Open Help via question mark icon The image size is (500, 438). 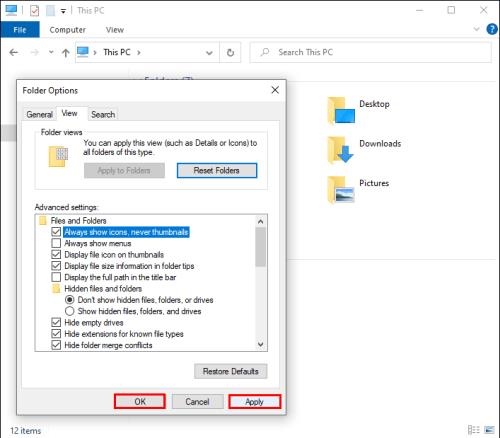[492, 29]
